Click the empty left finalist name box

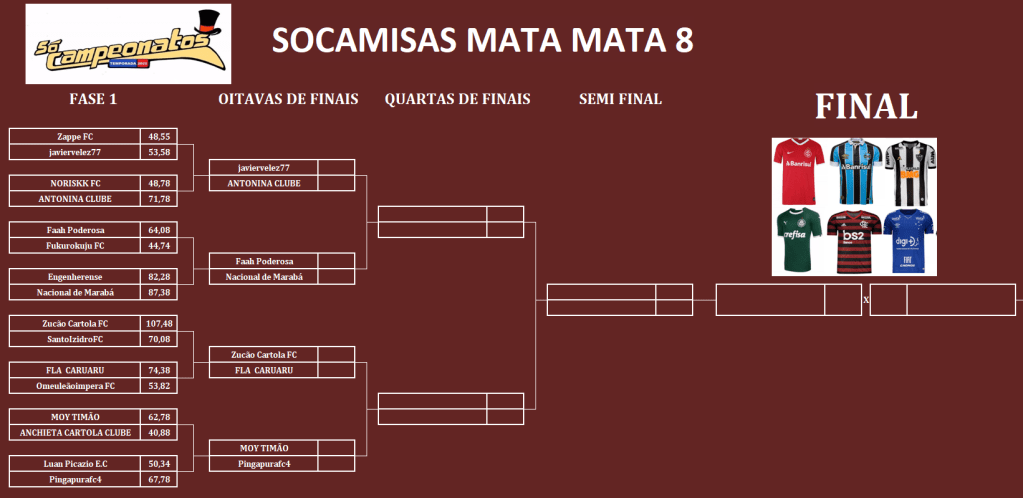tap(770, 299)
